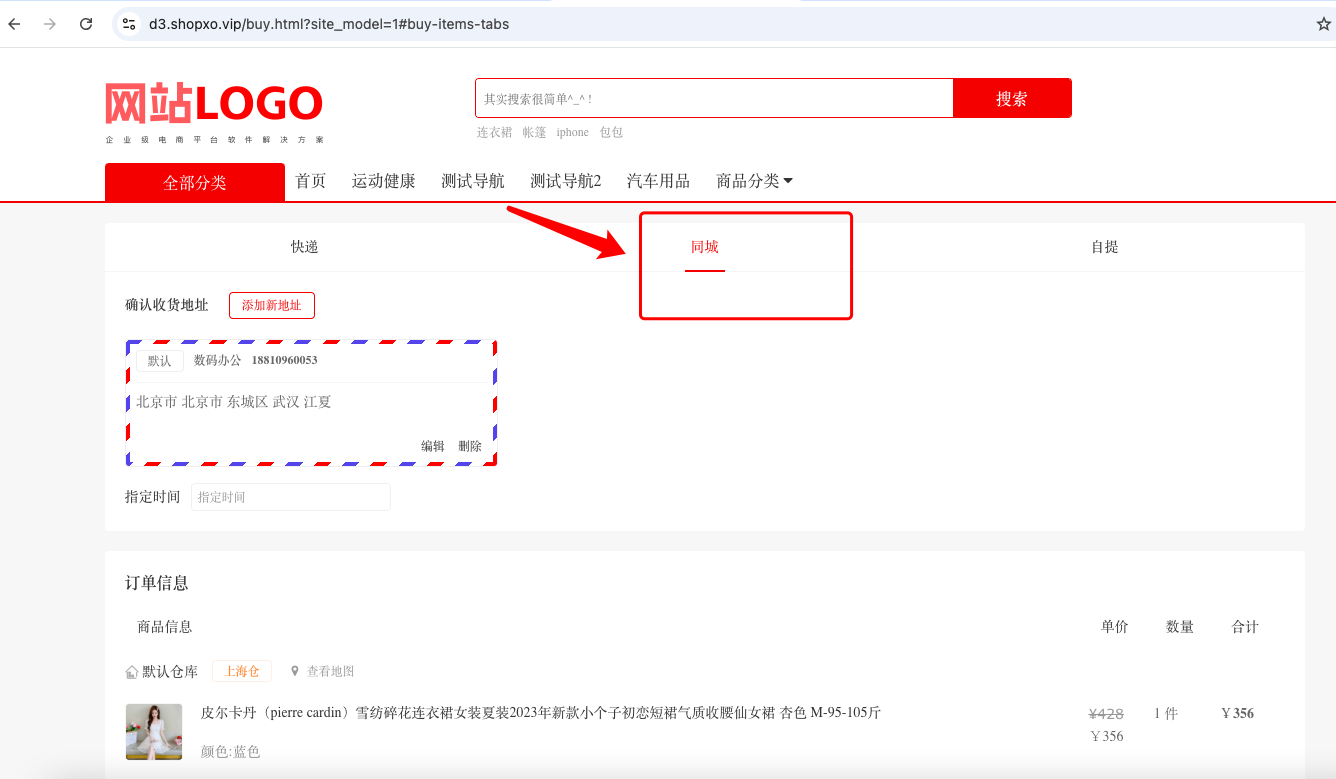Select the address 北京市 北京市 东城区 武汉 江夏
Image resolution: width=1336 pixels, height=779 pixels.
coord(233,402)
